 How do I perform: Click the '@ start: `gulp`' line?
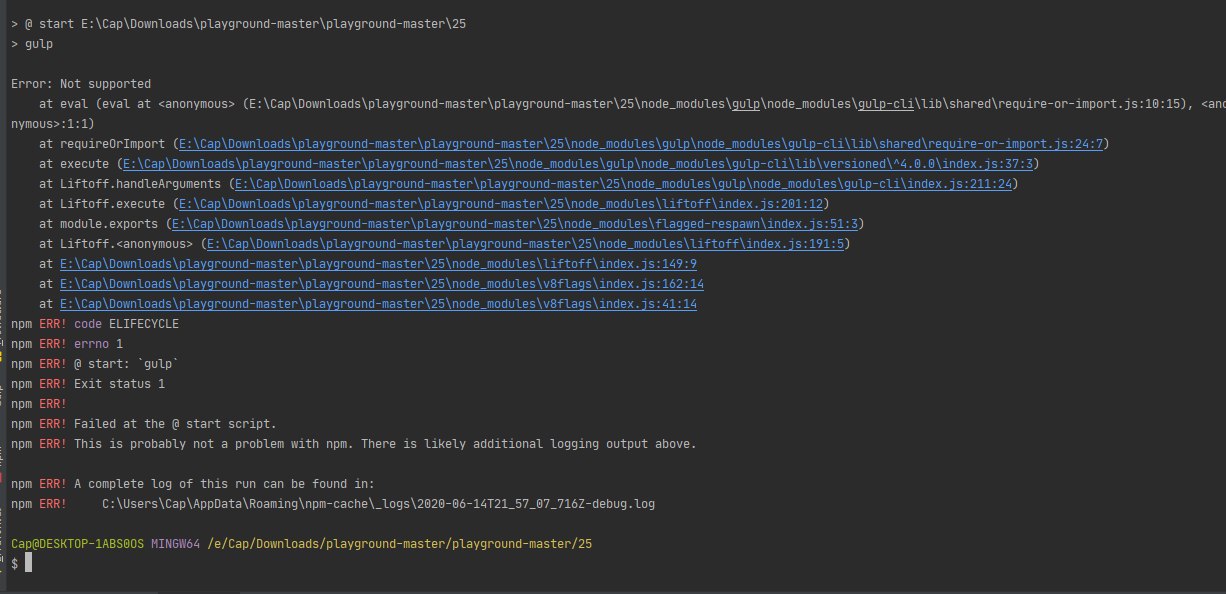[x=95, y=363]
